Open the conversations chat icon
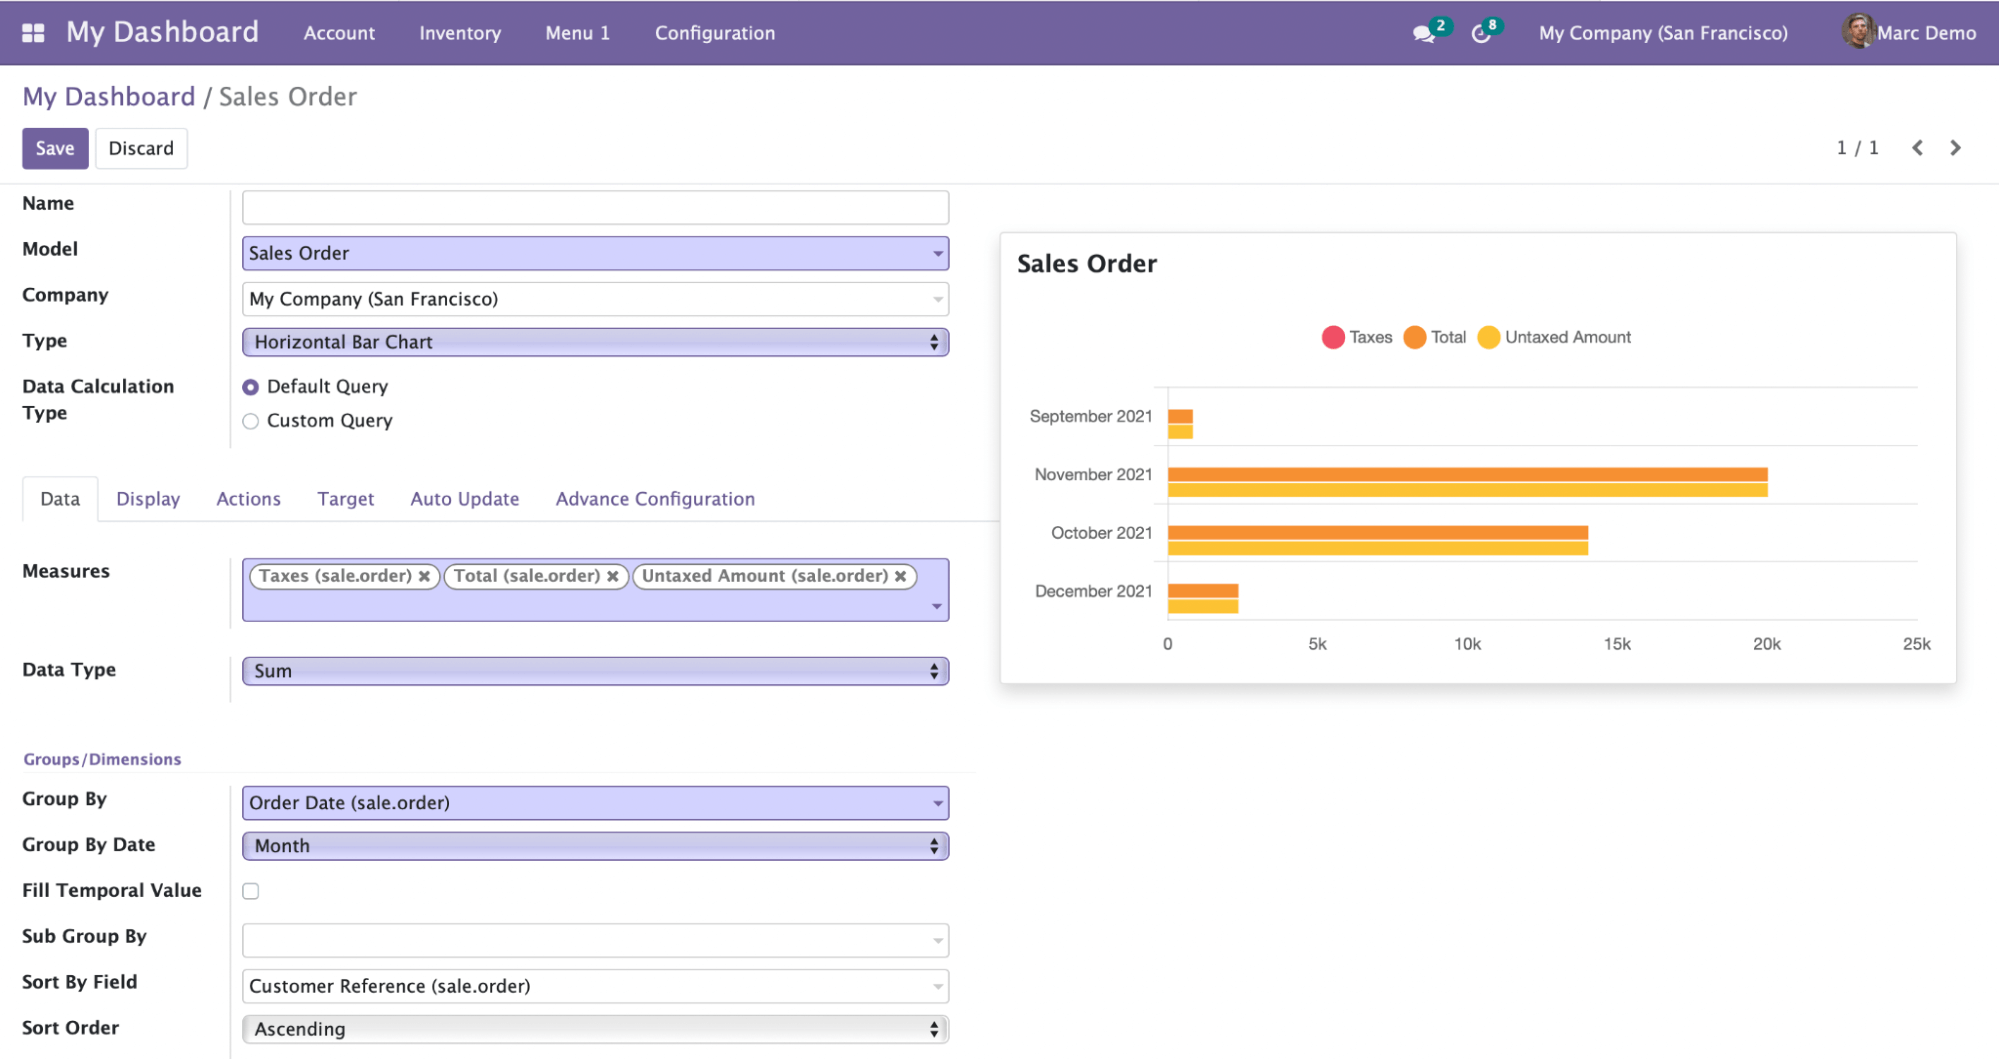The width and height of the screenshot is (1999, 1060). 1423,34
